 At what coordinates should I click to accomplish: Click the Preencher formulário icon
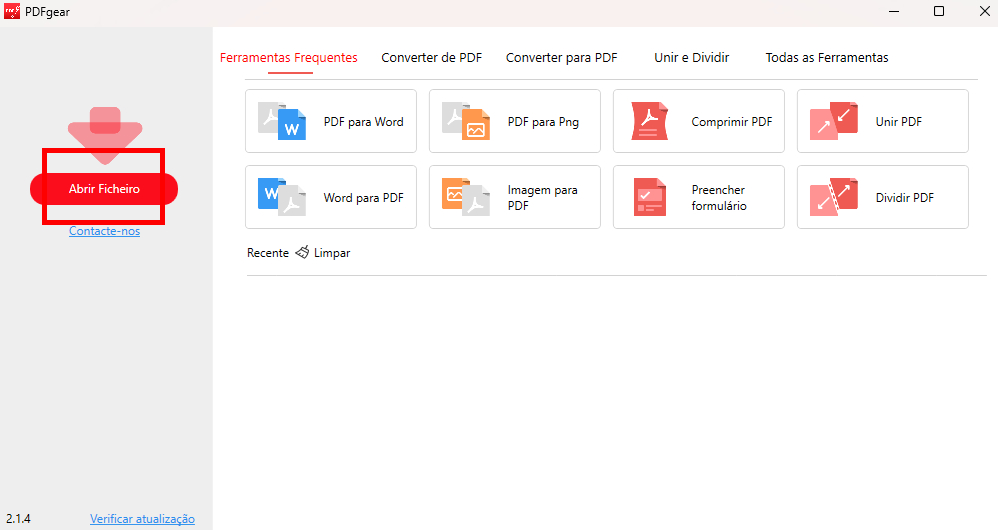[x=650, y=197]
